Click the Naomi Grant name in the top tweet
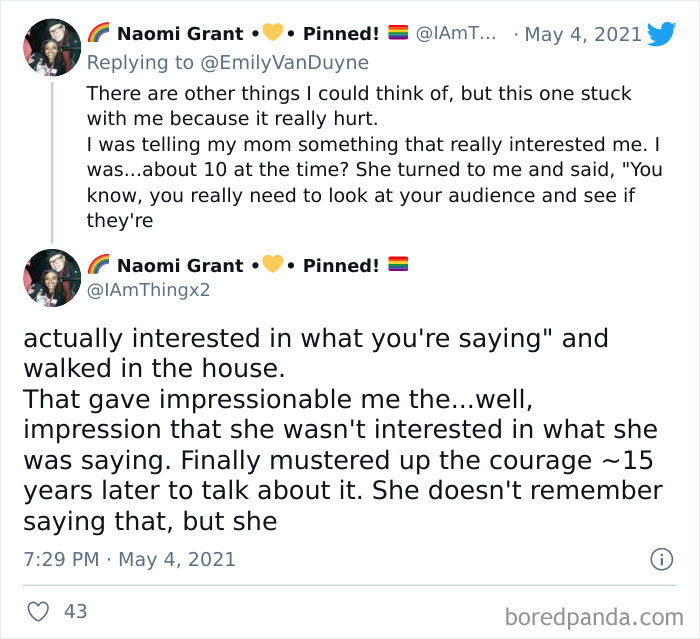Image resolution: width=700 pixels, height=639 pixels. click(180, 34)
